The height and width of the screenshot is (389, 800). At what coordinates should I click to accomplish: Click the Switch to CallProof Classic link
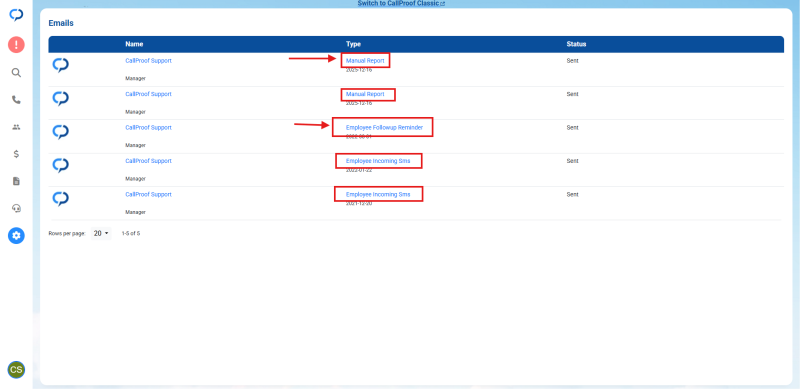click(x=401, y=4)
